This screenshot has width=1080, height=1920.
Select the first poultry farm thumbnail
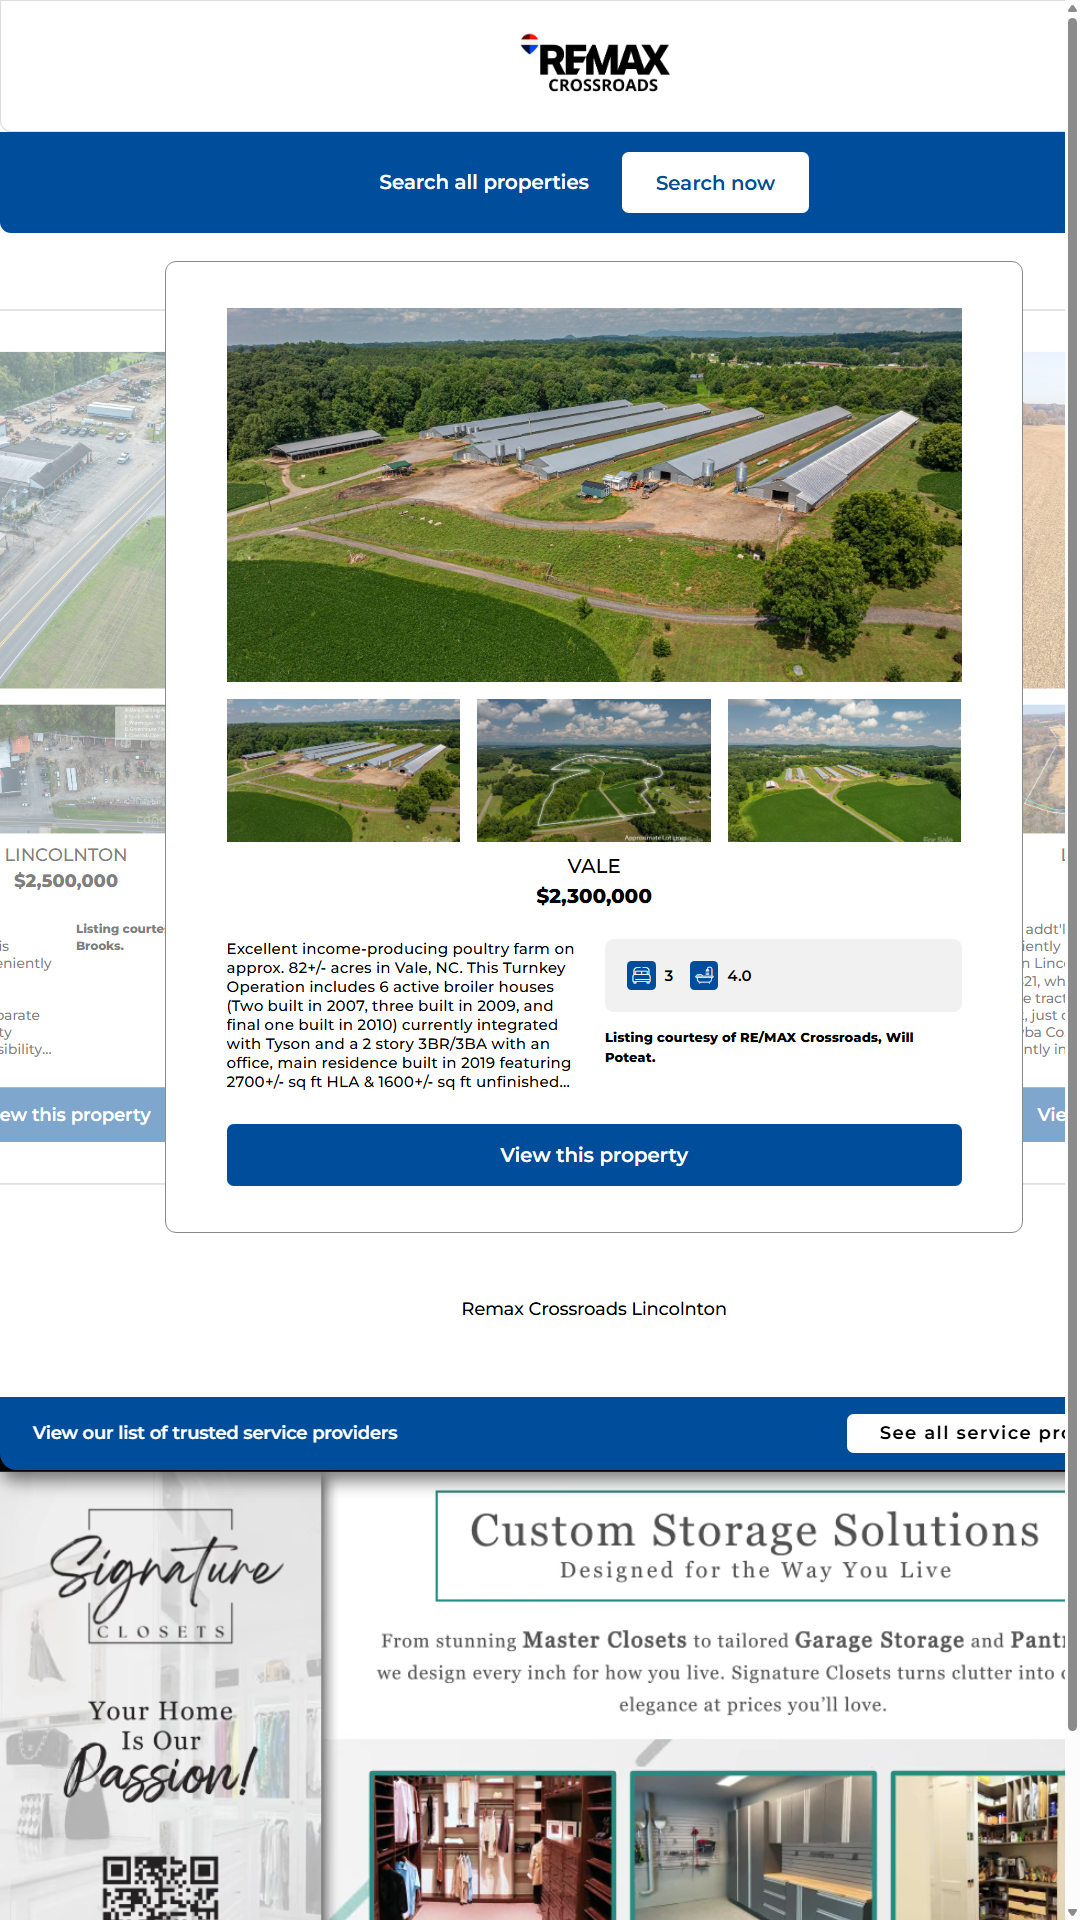tap(343, 770)
